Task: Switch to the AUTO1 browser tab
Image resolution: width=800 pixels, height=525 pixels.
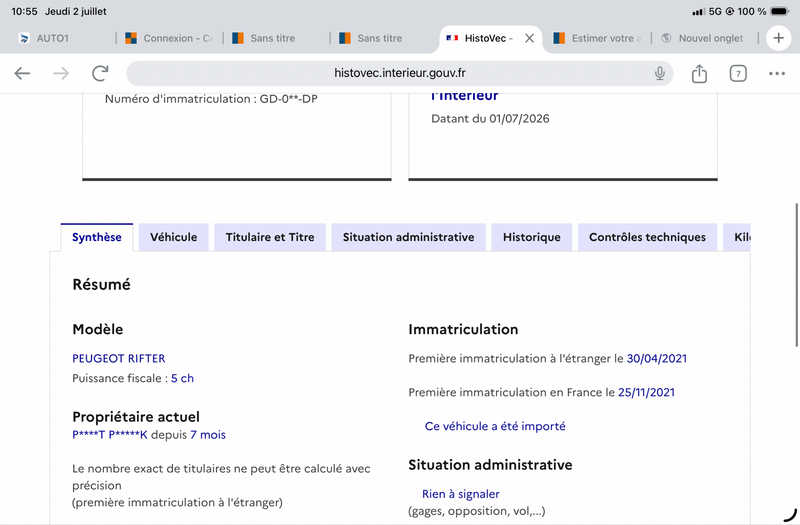Action: (x=61, y=38)
